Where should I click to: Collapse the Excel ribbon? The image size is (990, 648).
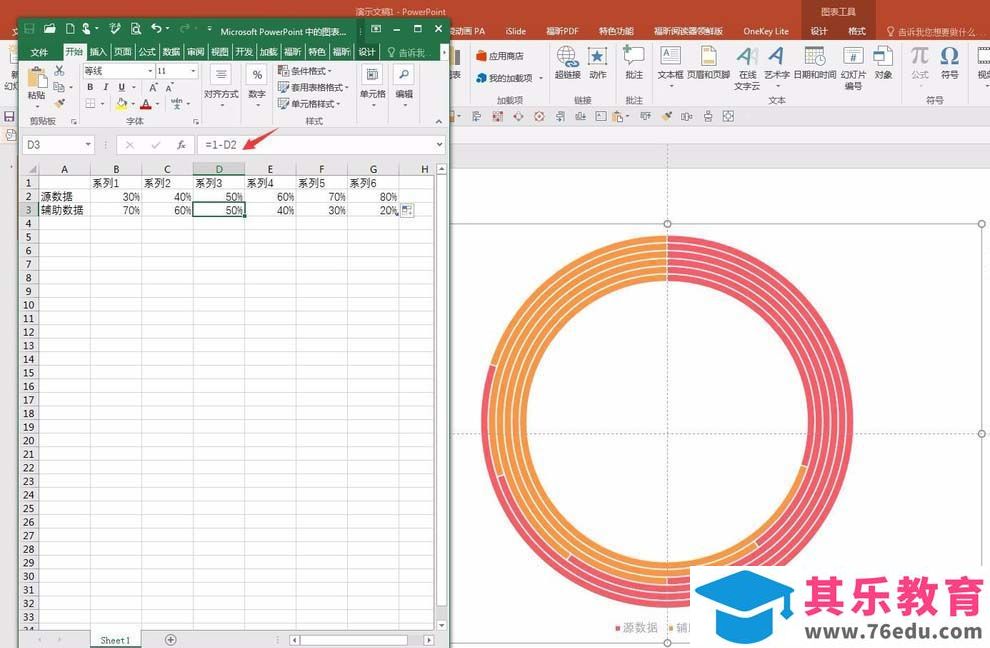point(439,121)
